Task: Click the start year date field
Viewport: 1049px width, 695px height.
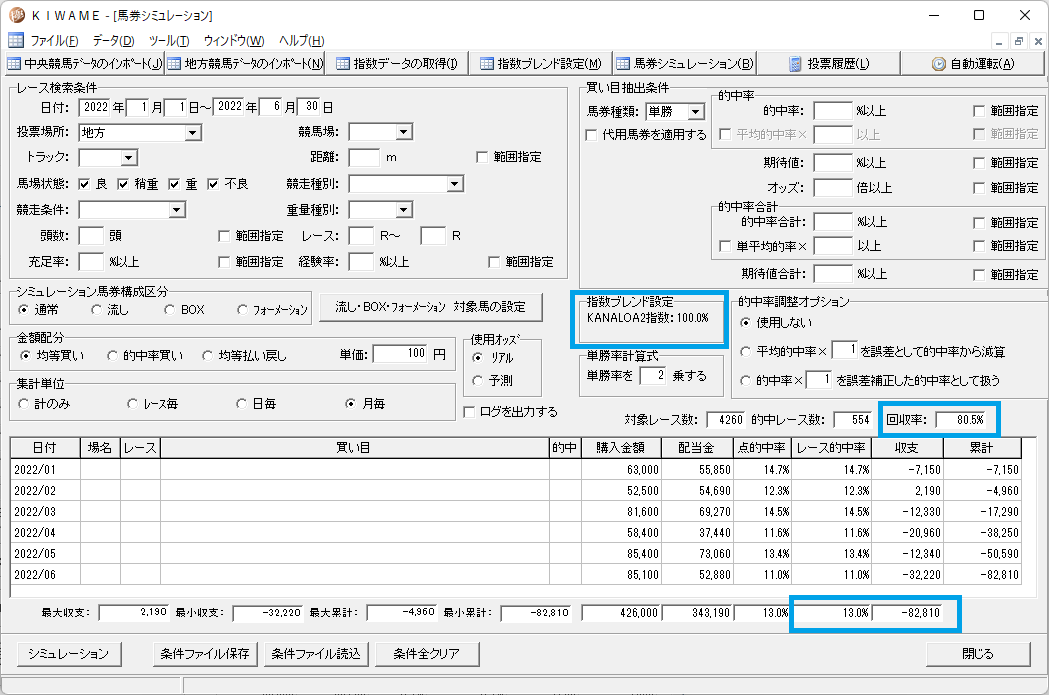Action: 94,107
